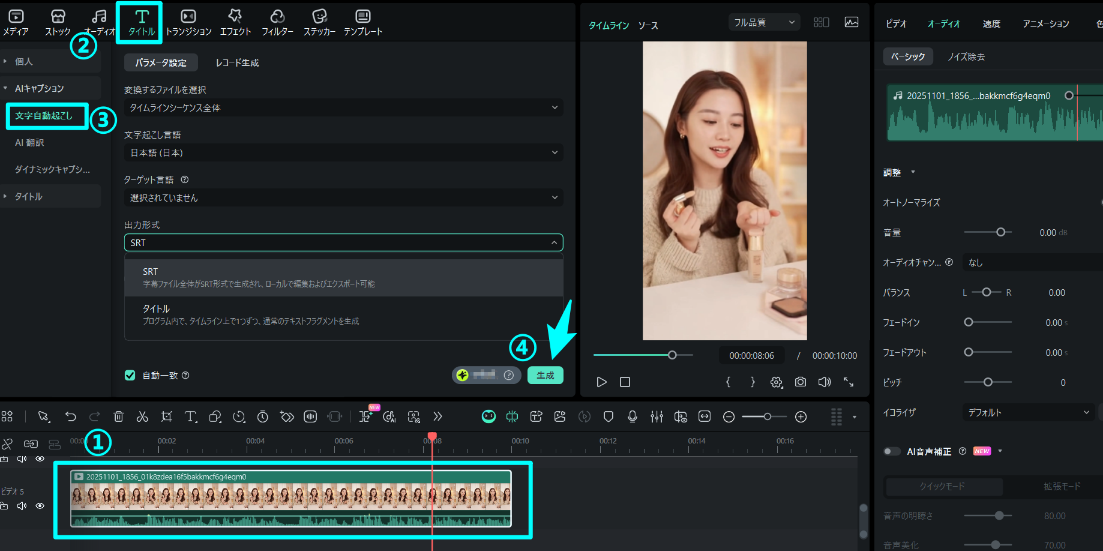Image resolution: width=1103 pixels, height=551 pixels.
Task: Expand the イコライザ デフォルト dropdown
Action: click(x=1029, y=411)
